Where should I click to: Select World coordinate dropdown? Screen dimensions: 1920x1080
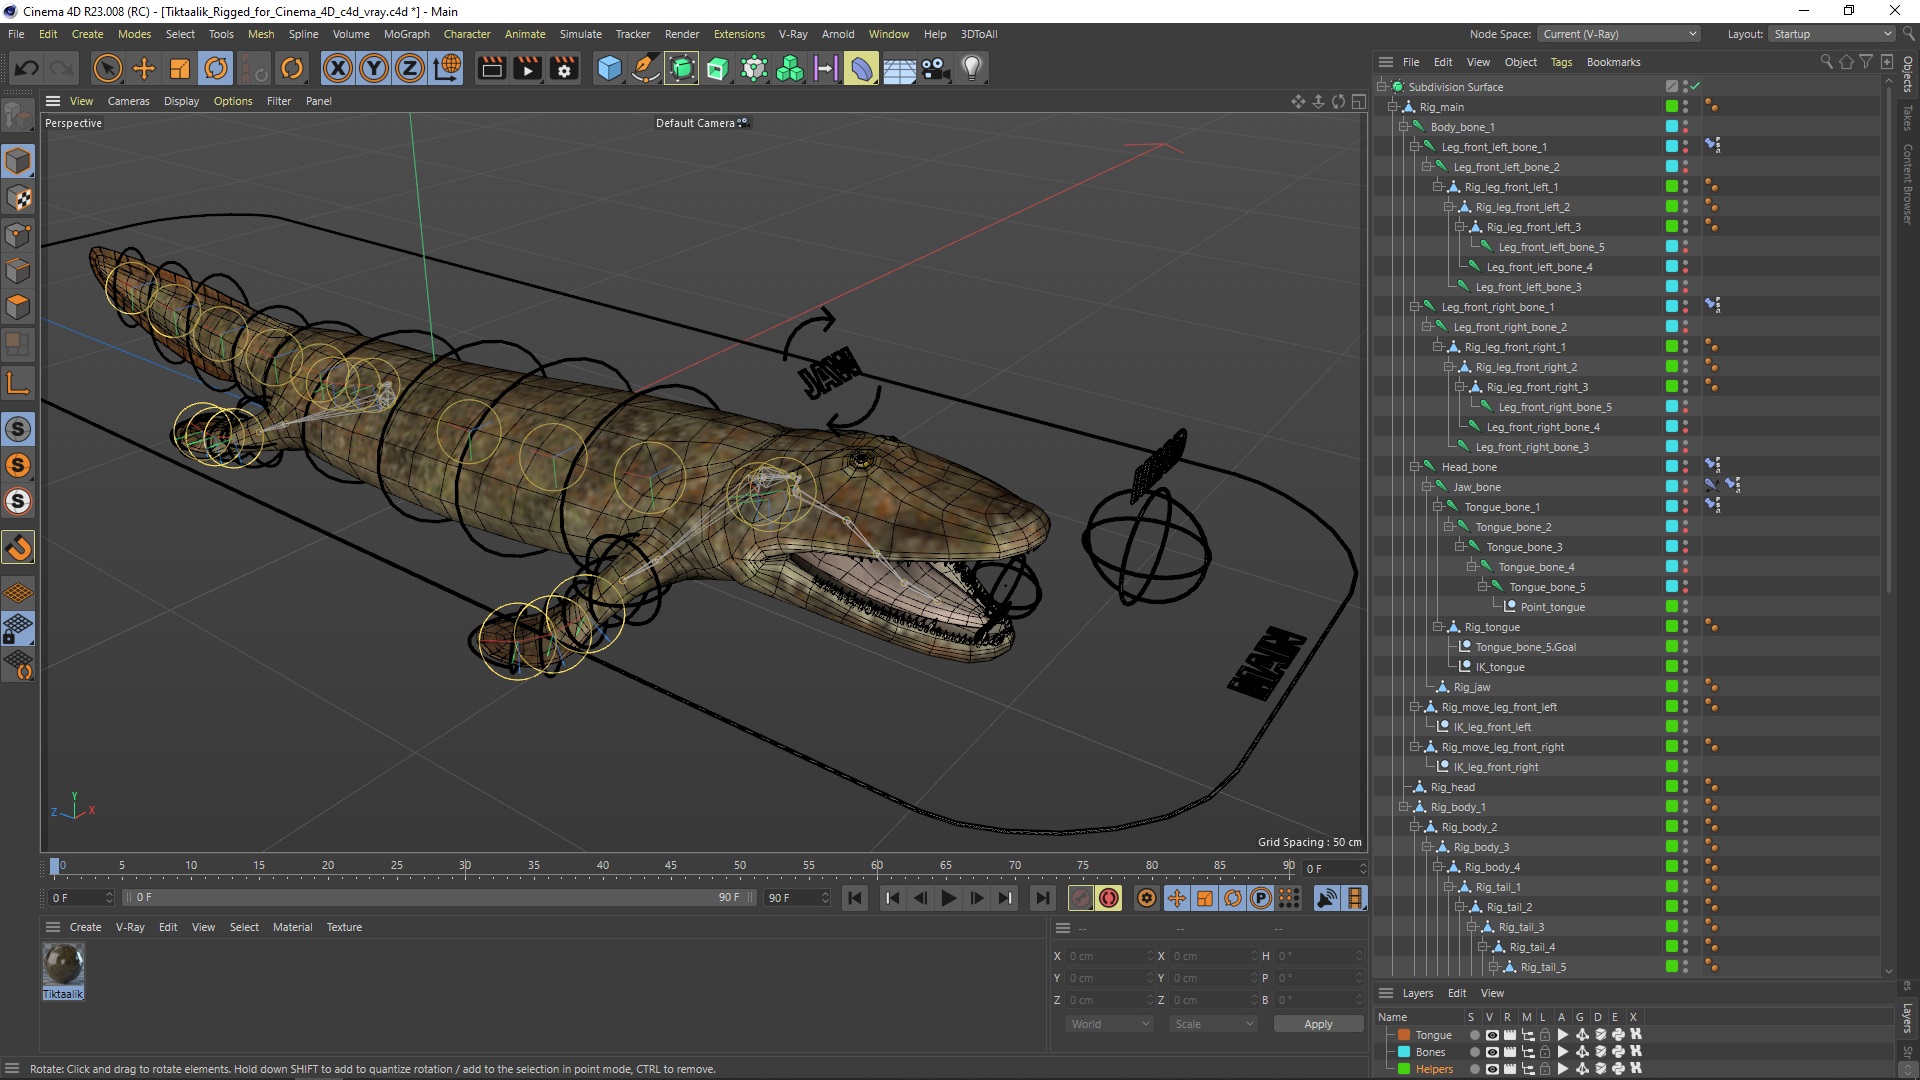[1108, 1023]
